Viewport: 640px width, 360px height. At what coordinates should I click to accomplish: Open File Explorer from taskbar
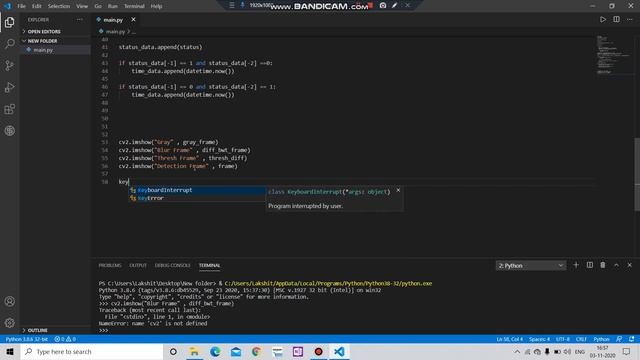tap(194, 351)
